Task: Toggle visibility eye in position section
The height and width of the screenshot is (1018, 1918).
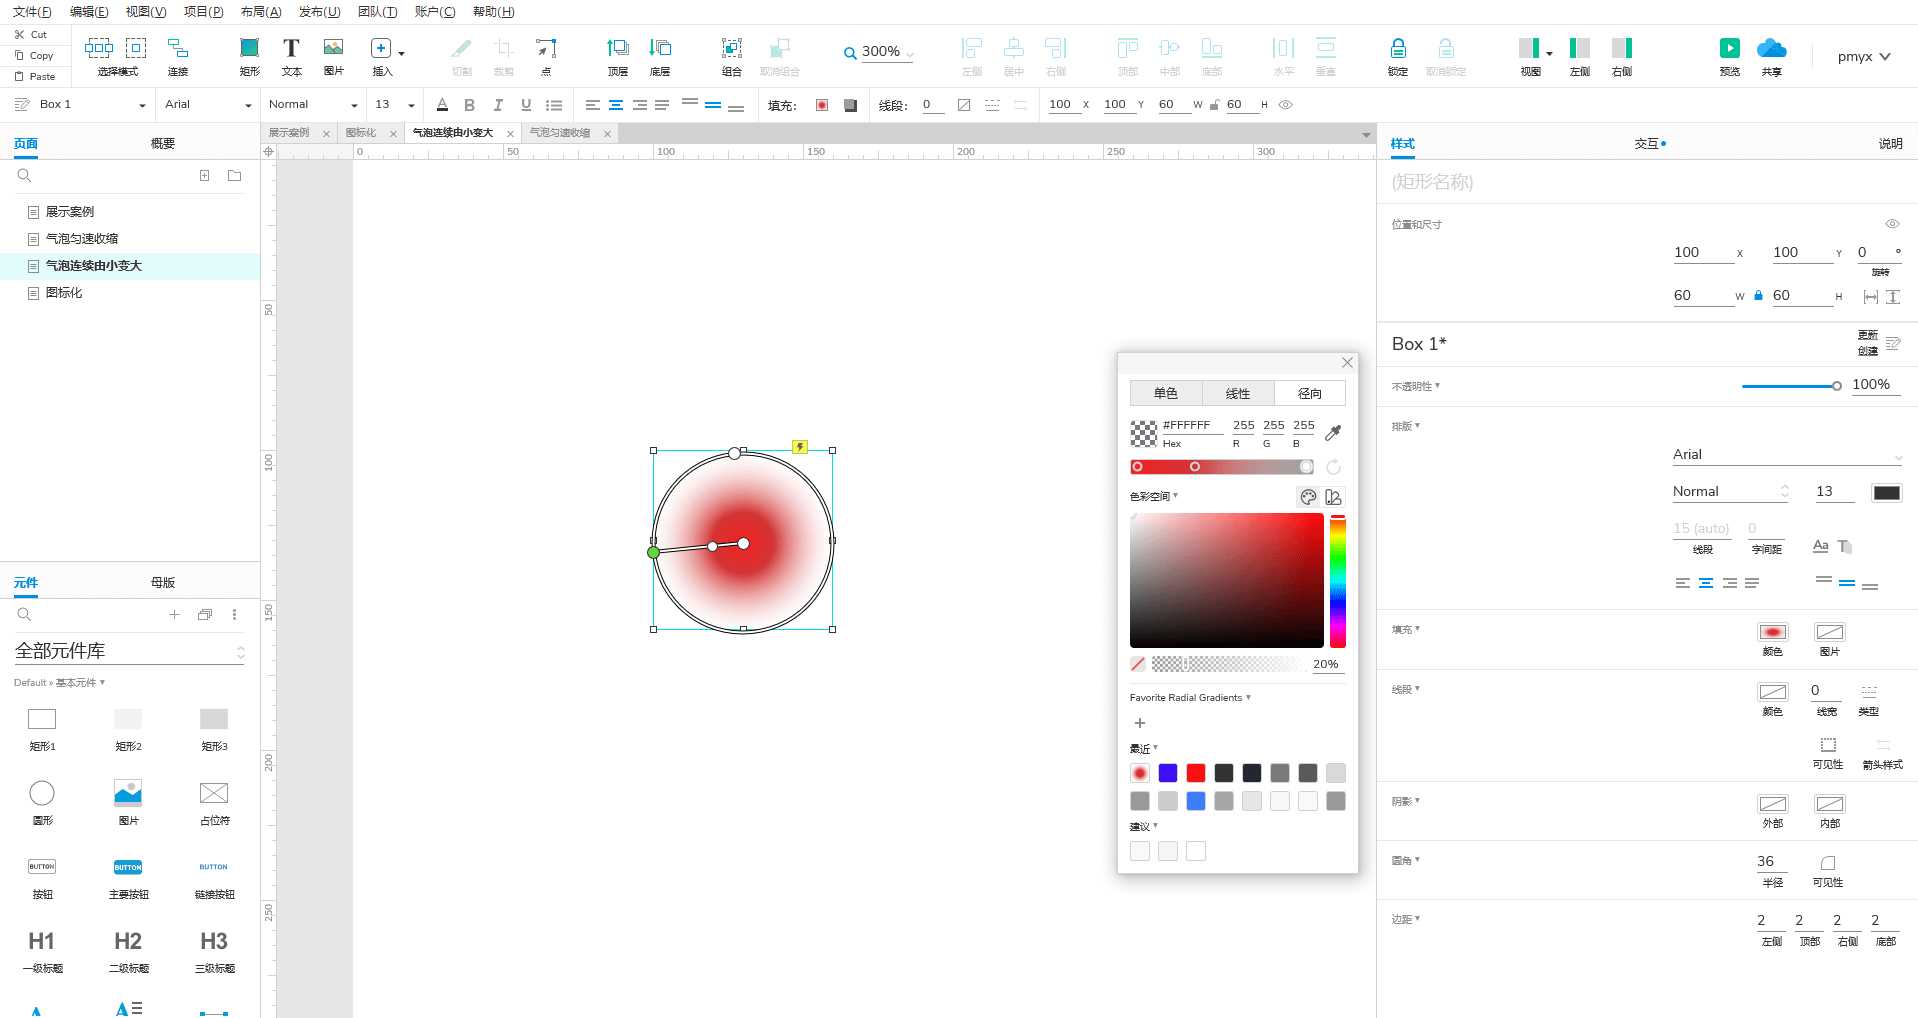Action: (x=1892, y=224)
